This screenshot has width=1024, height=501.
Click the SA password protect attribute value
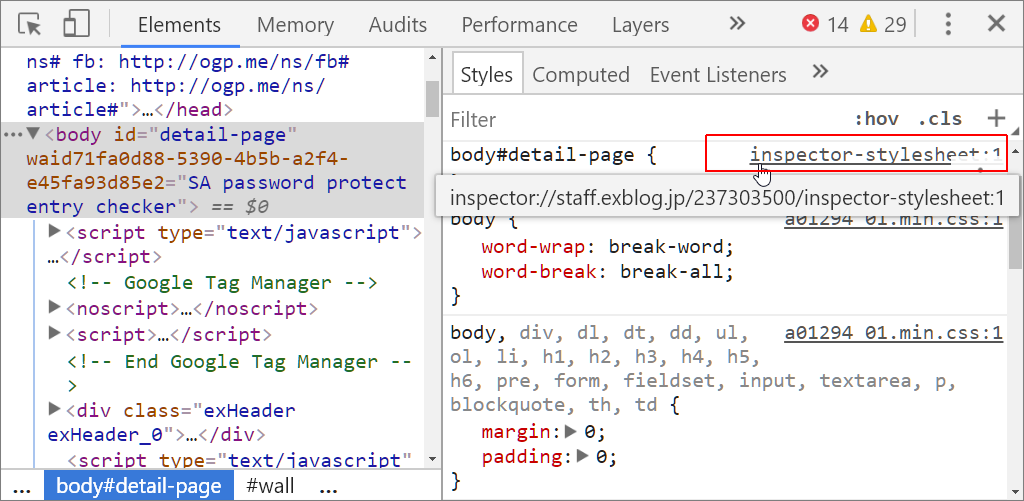[216, 194]
